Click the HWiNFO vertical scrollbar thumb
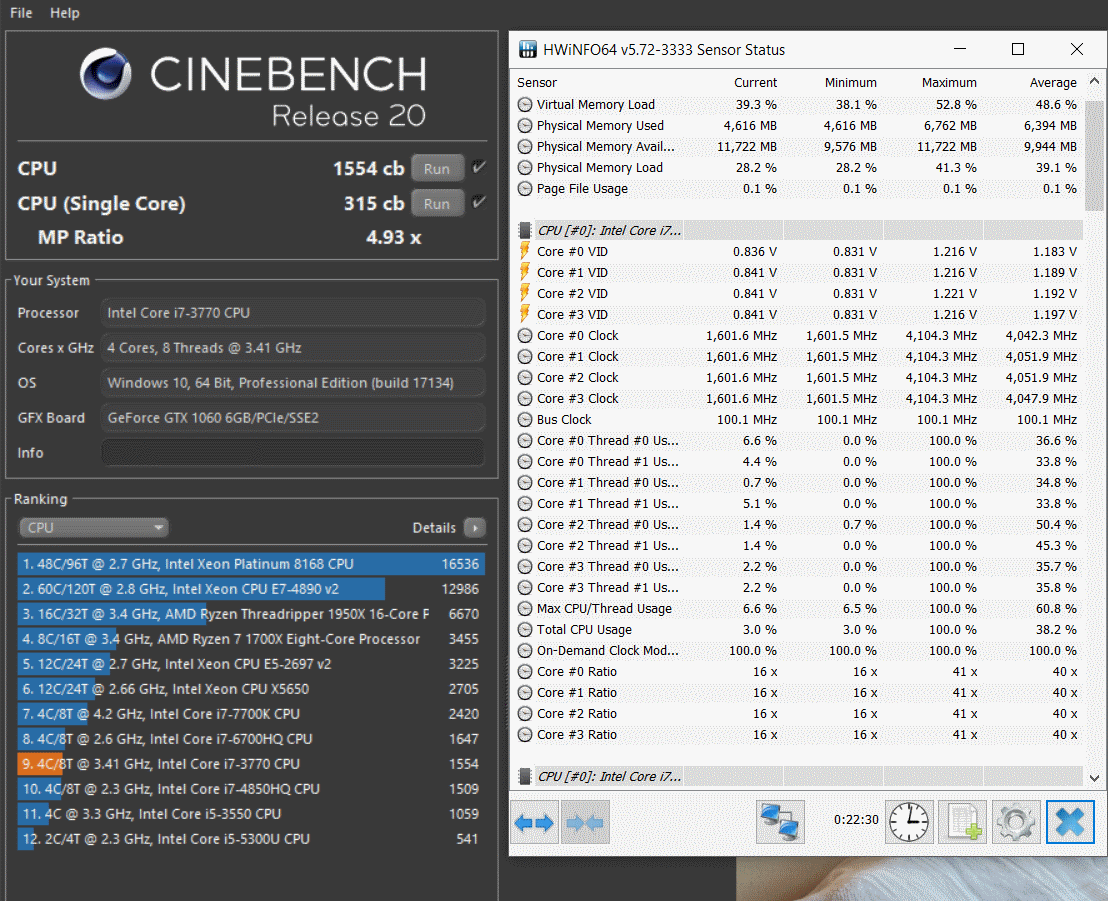 1094,153
